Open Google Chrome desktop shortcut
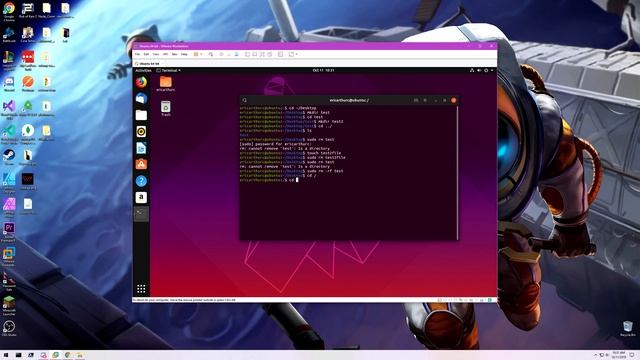 (9, 11)
